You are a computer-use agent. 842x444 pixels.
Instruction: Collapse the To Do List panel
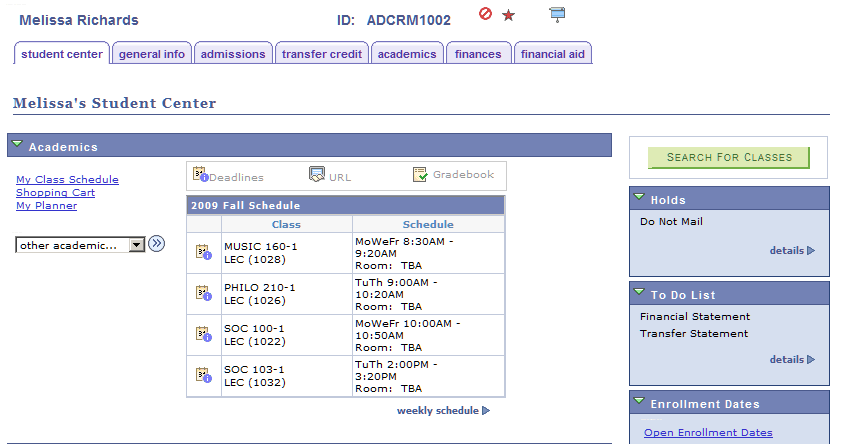[x=639, y=292]
